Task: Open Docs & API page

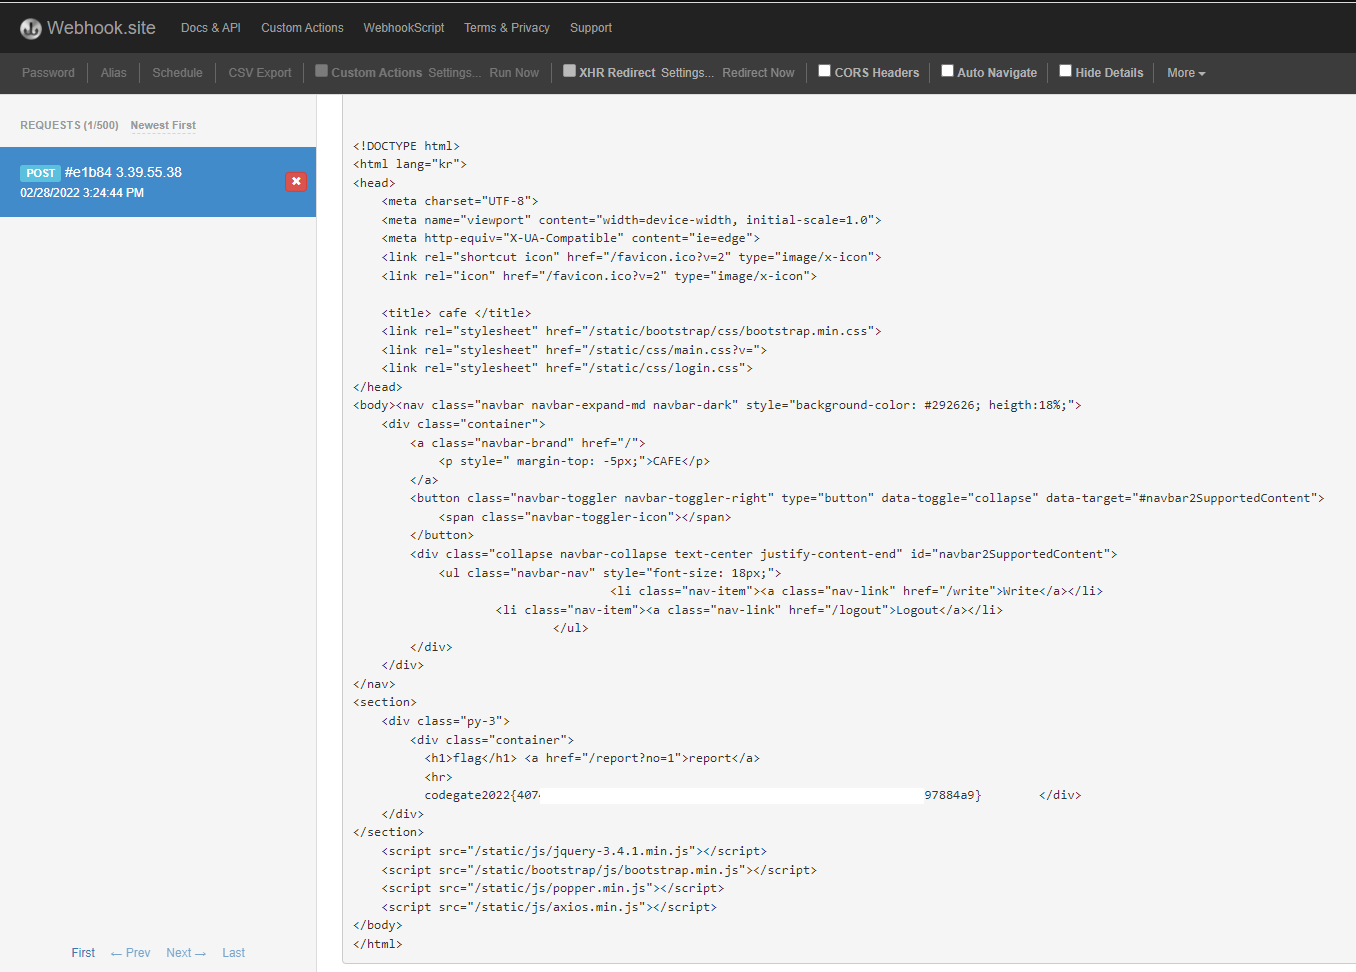Action: coord(211,28)
